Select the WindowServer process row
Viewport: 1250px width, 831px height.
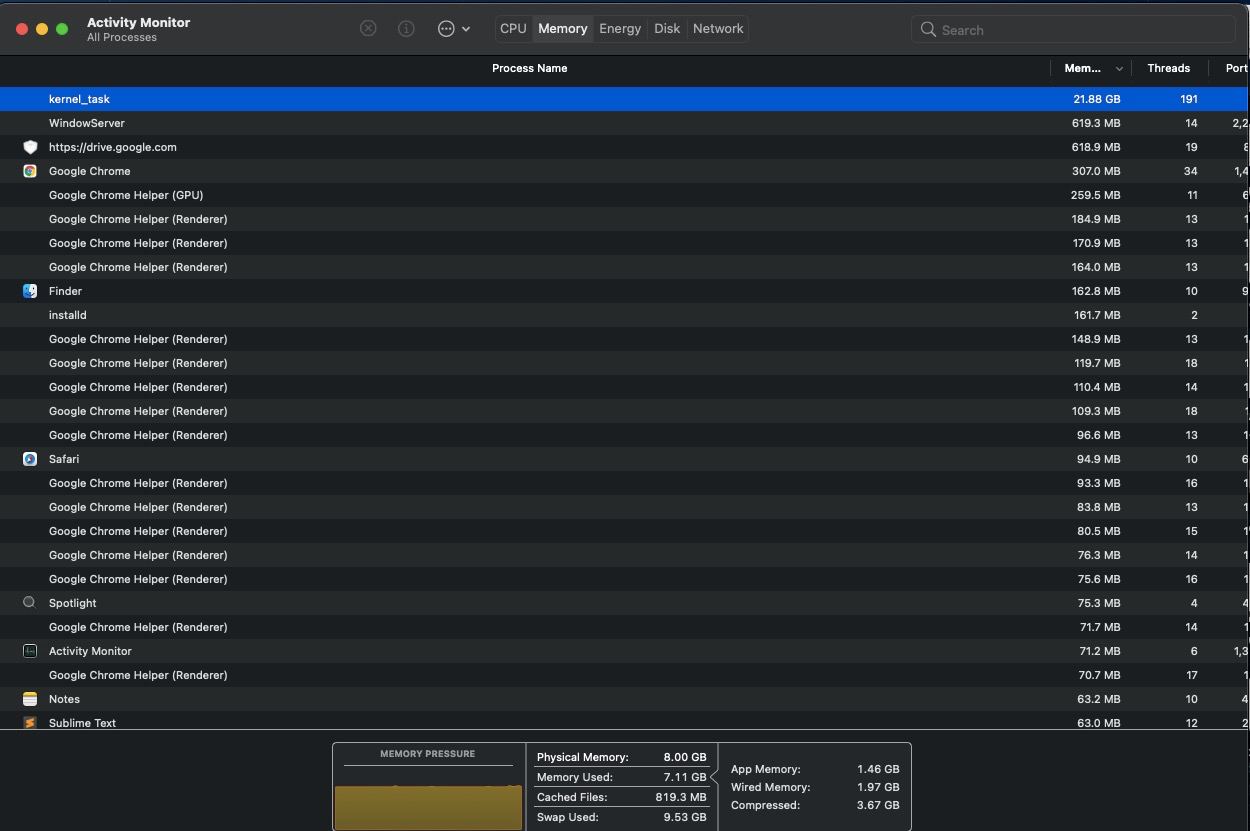pyautogui.click(x=625, y=123)
